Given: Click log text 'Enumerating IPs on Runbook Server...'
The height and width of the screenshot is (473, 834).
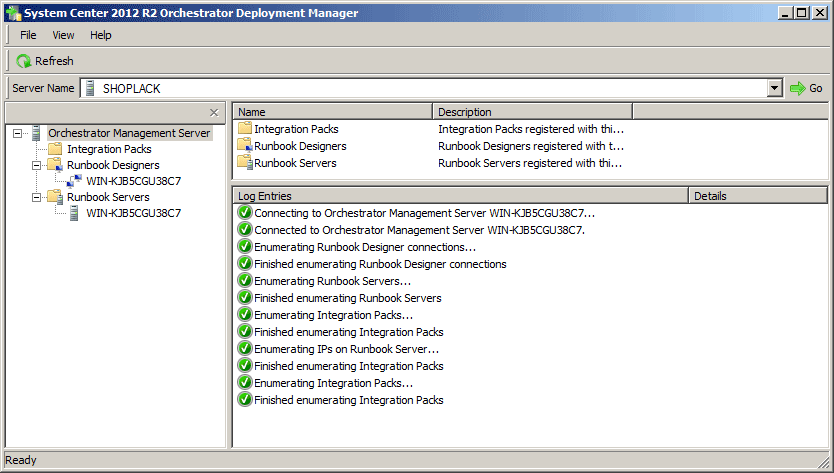Looking at the screenshot, I should click(346, 349).
